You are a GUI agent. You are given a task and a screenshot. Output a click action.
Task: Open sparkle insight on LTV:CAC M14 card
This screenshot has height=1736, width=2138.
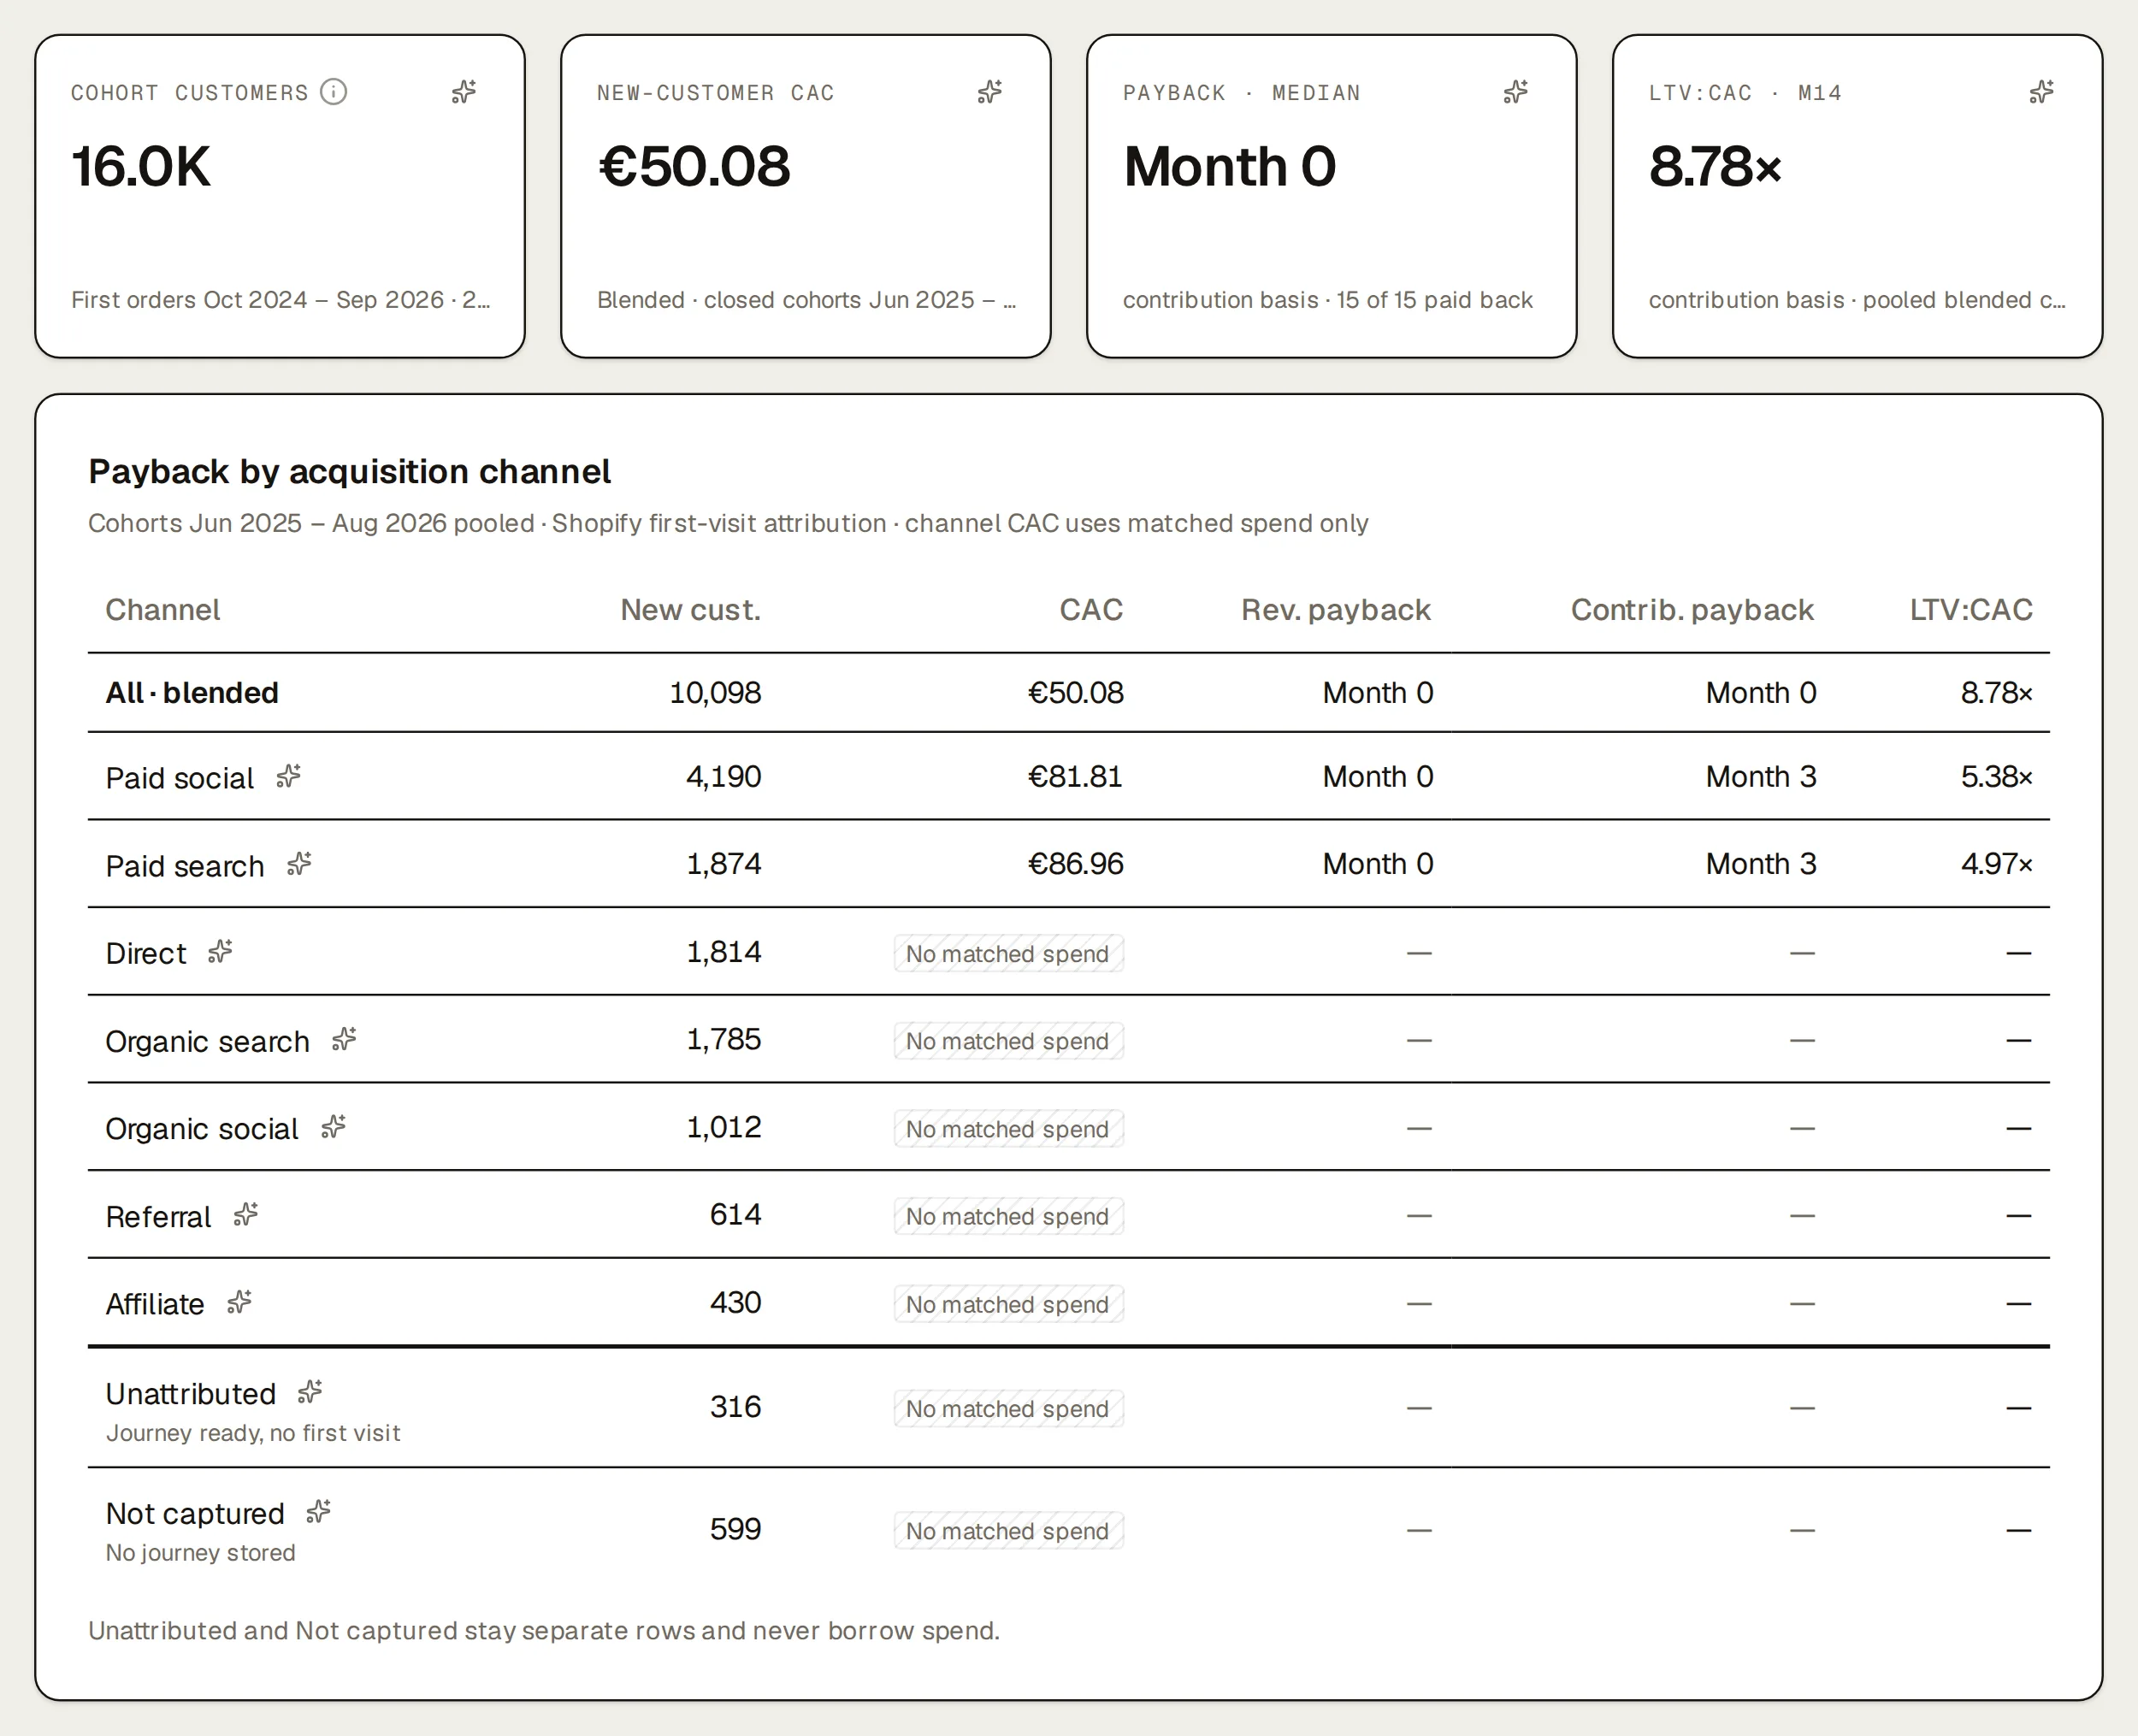coord(2041,92)
